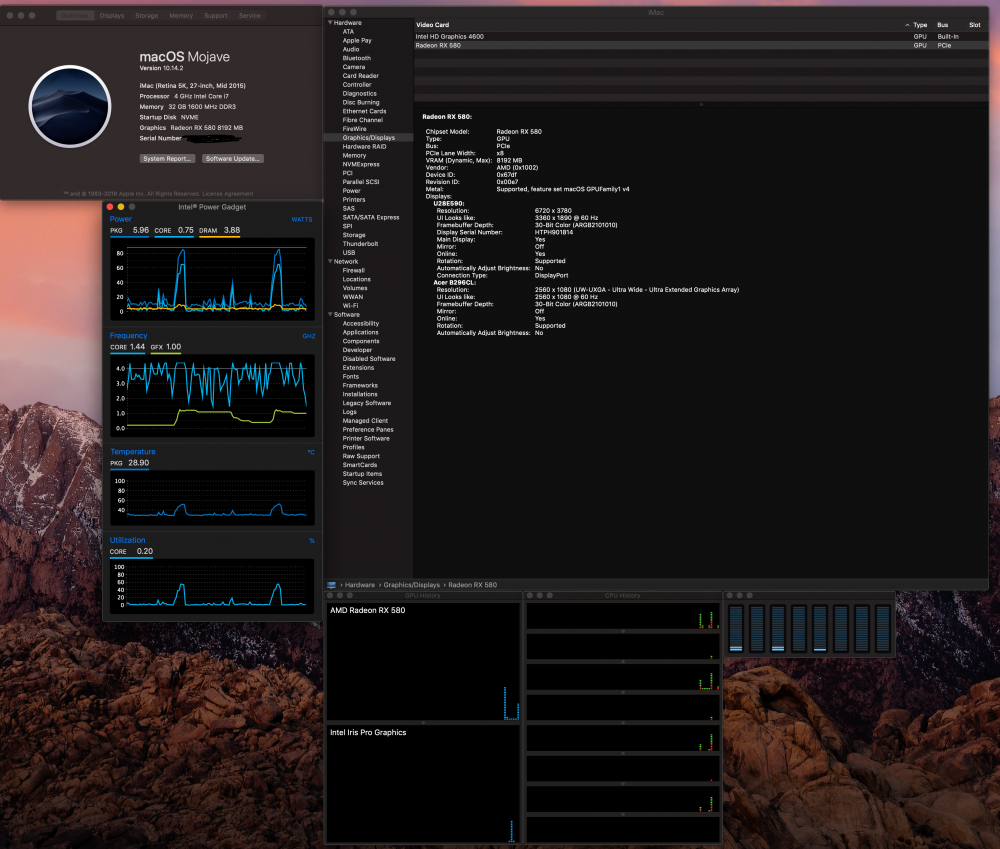The height and width of the screenshot is (849, 1000).
Task: Click the first CPU core usage bar
Action: (735, 628)
